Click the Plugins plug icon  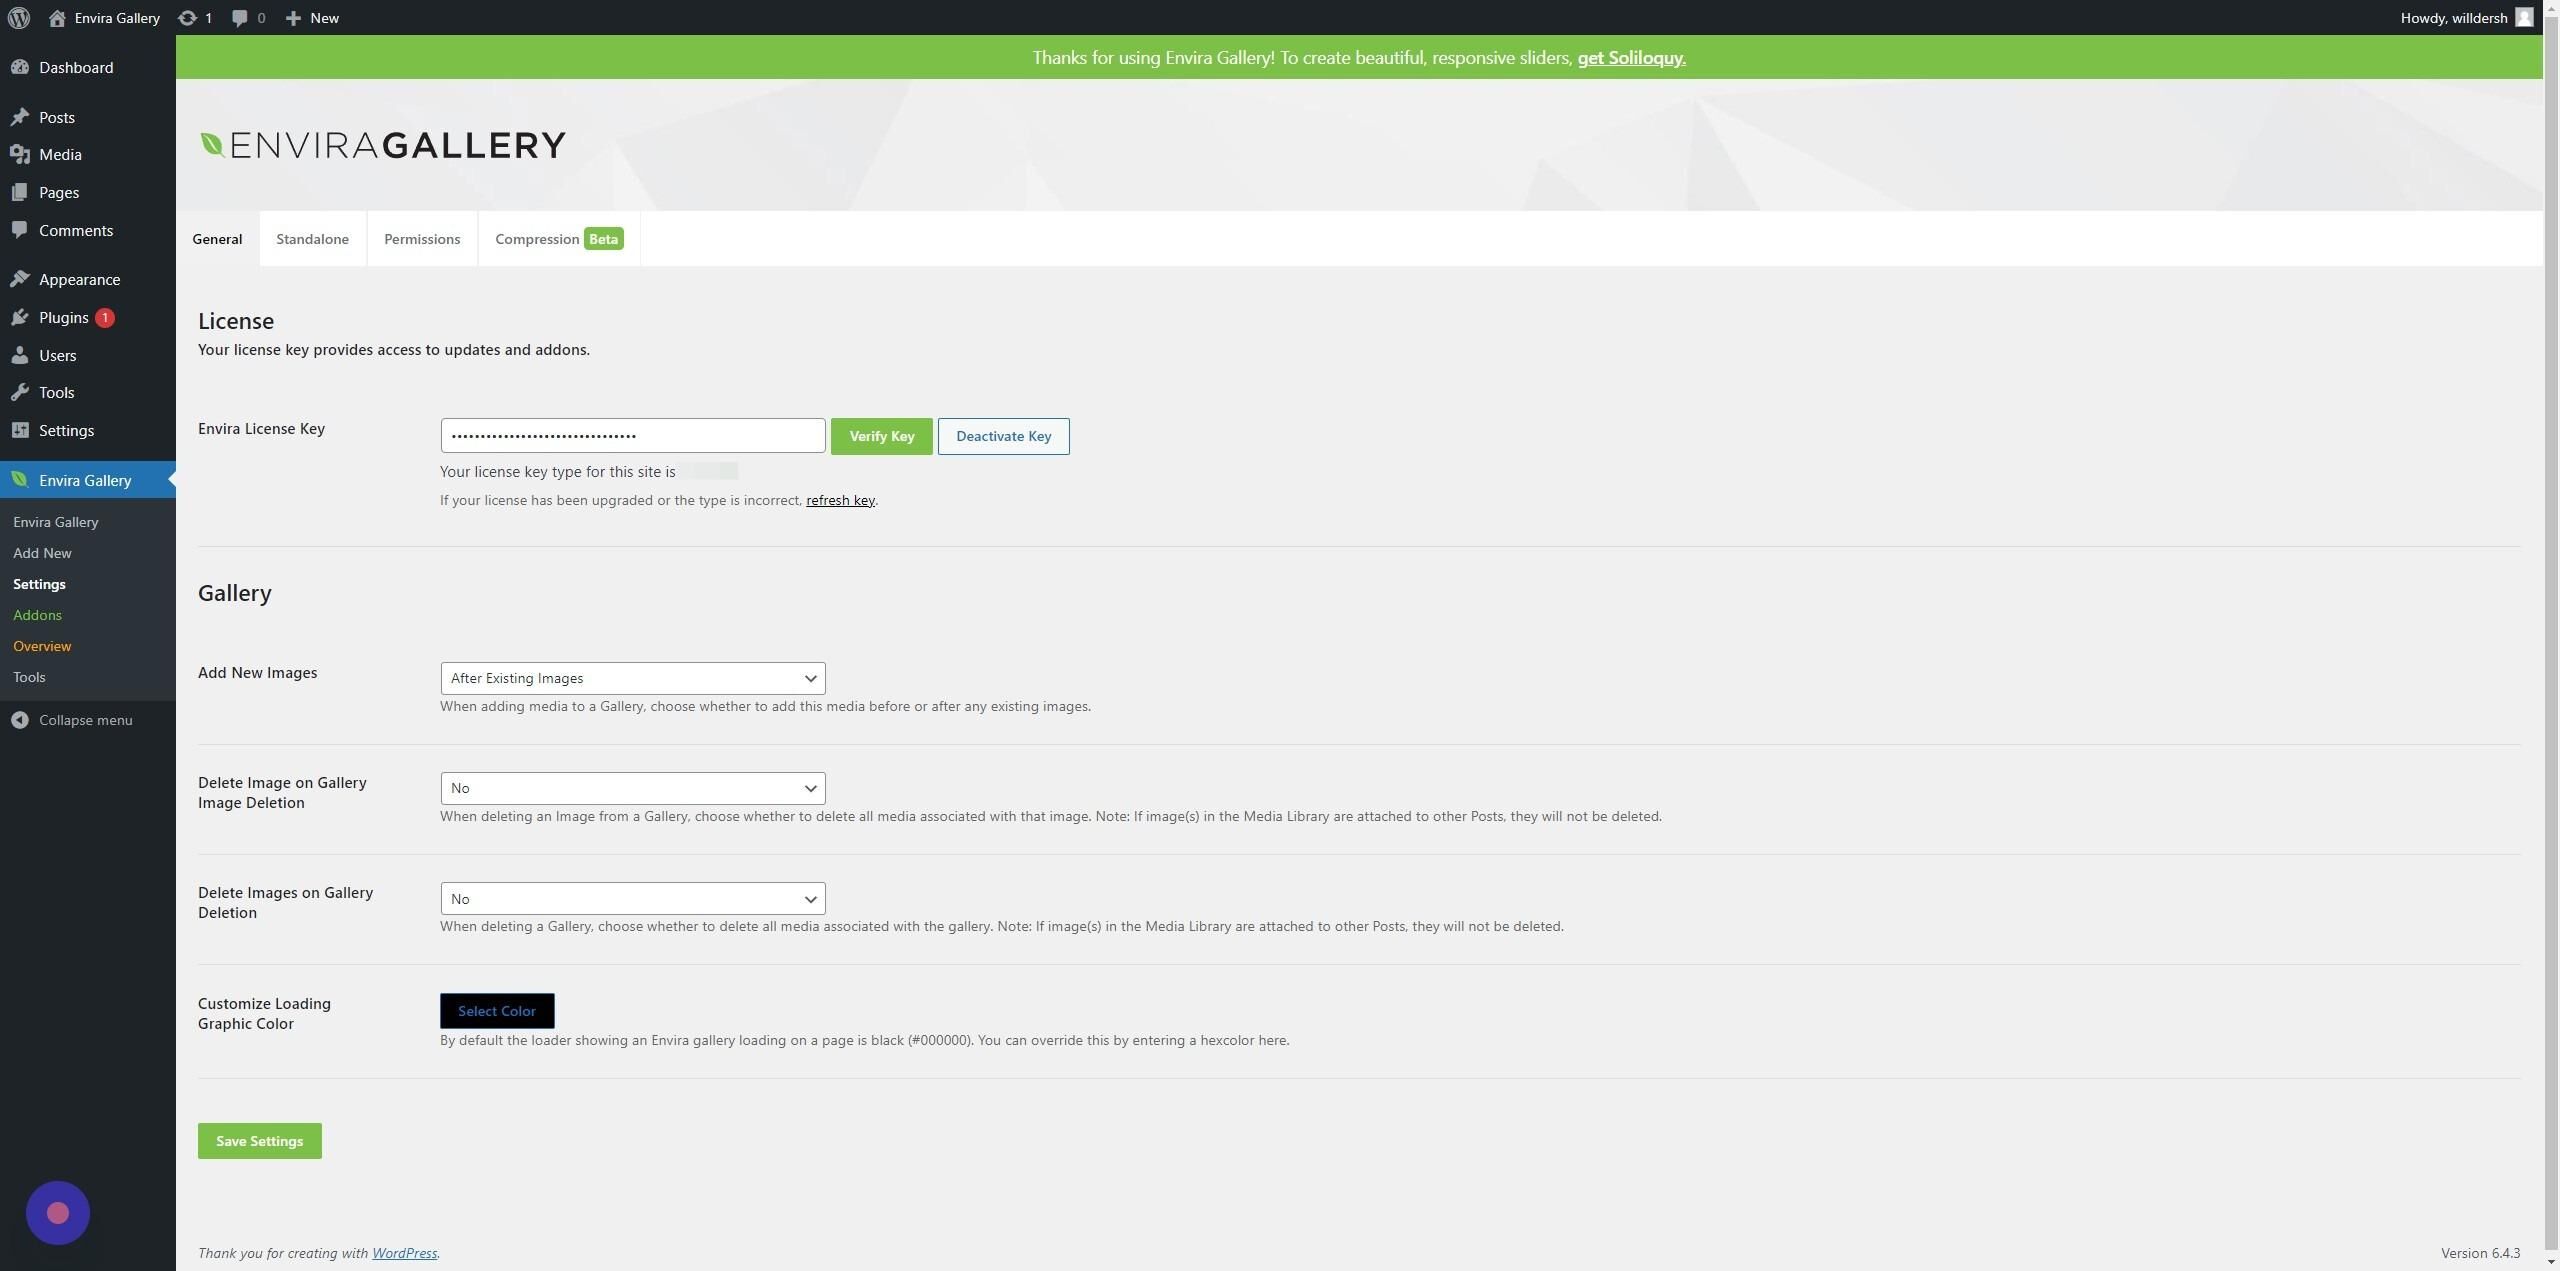pos(20,318)
